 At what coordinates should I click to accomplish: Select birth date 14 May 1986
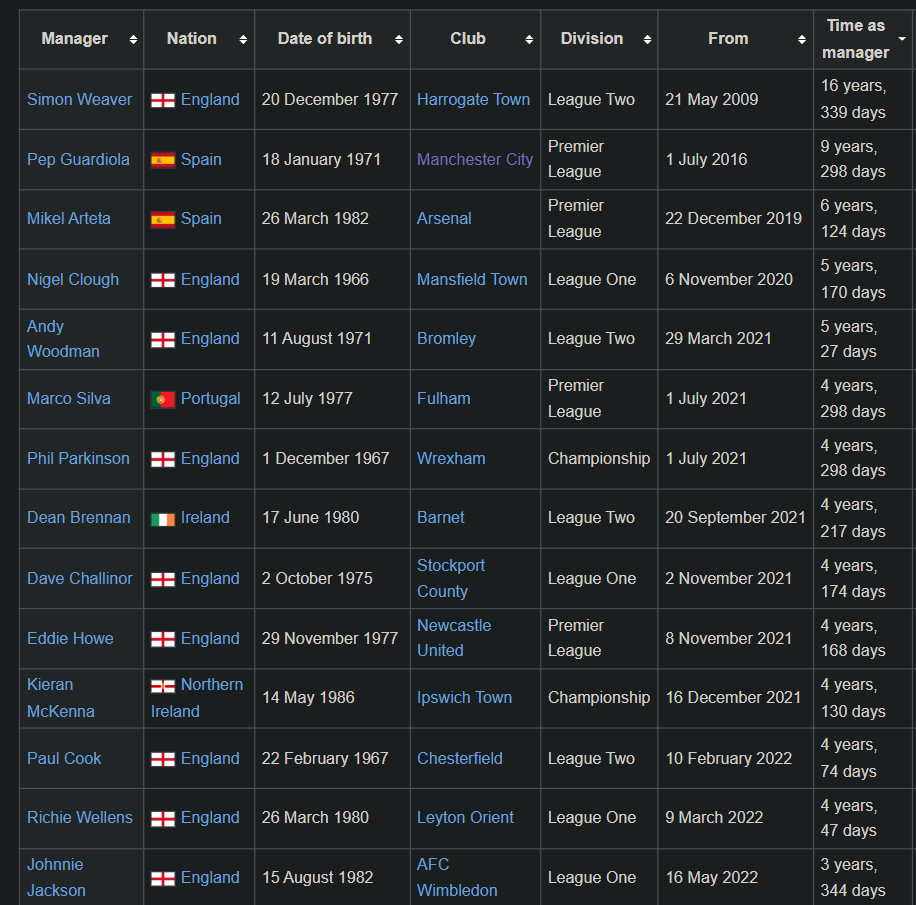[308, 698]
